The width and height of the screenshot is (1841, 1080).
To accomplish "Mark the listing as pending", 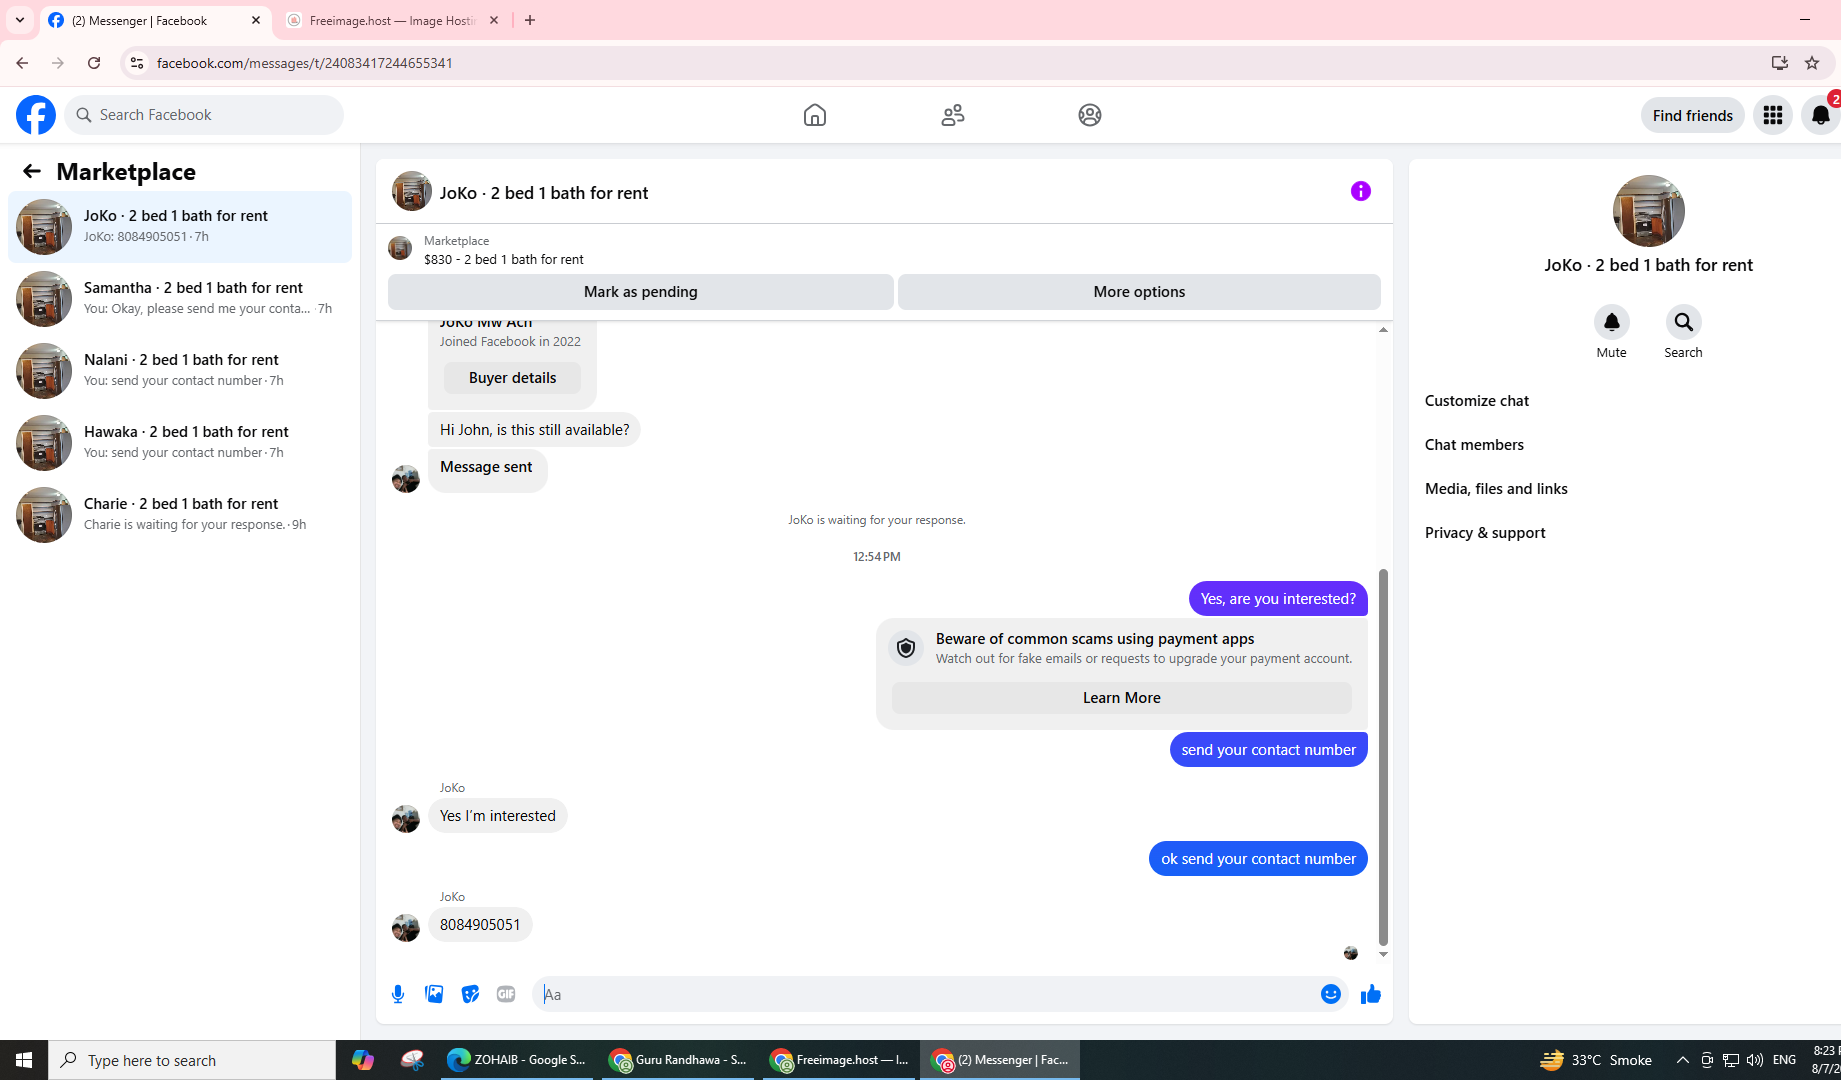I will pos(641,292).
